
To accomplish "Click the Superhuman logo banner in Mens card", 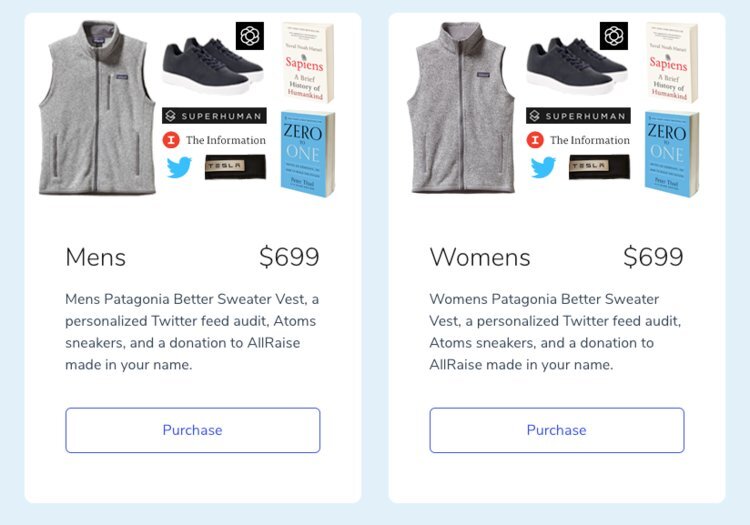I will click(214, 116).
